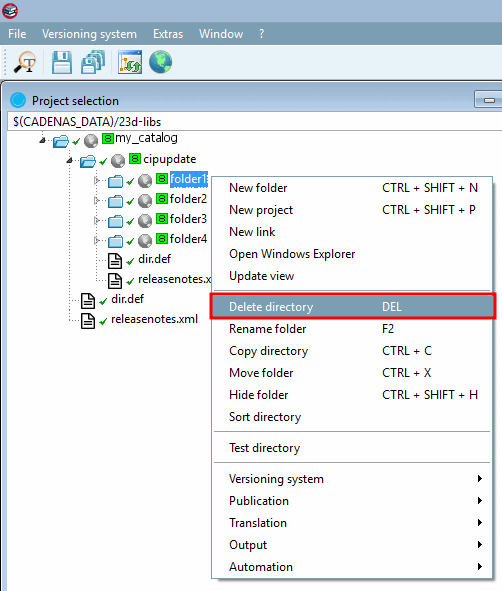Select releasenotes.xml at the bottom of tree
The height and width of the screenshot is (591, 502).
154,319
